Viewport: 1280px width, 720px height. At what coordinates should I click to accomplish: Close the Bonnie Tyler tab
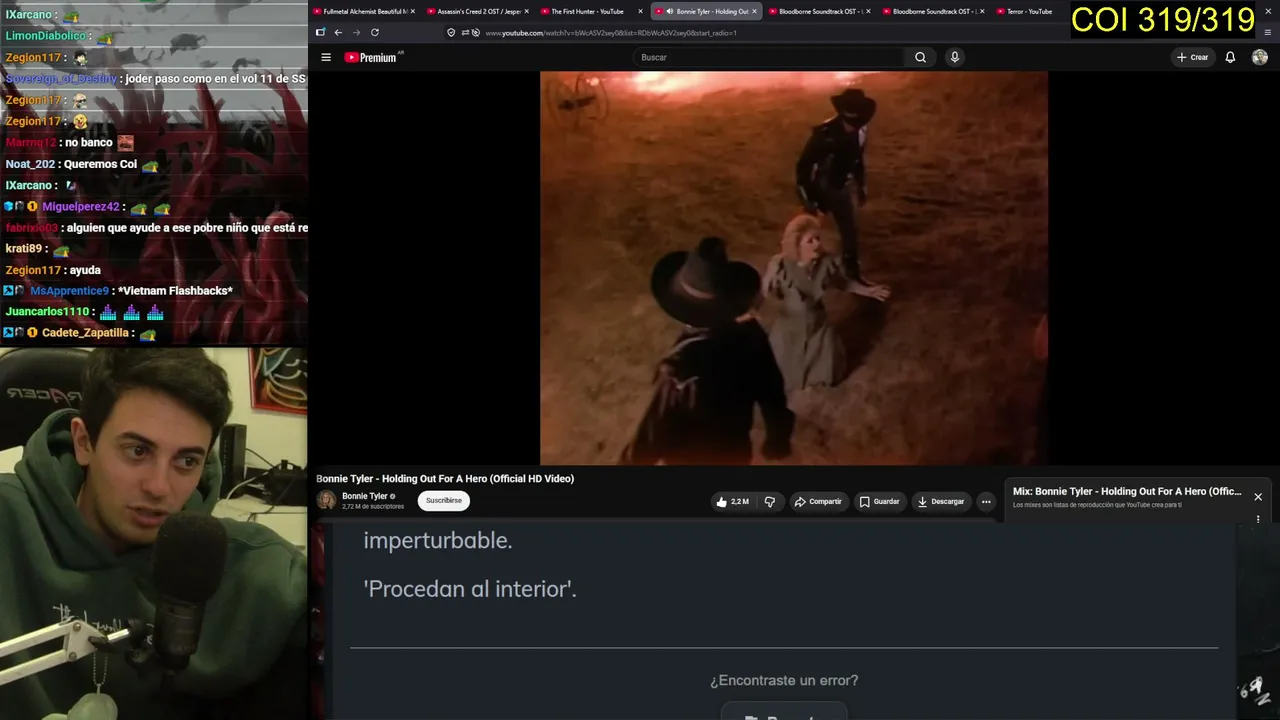(755, 11)
